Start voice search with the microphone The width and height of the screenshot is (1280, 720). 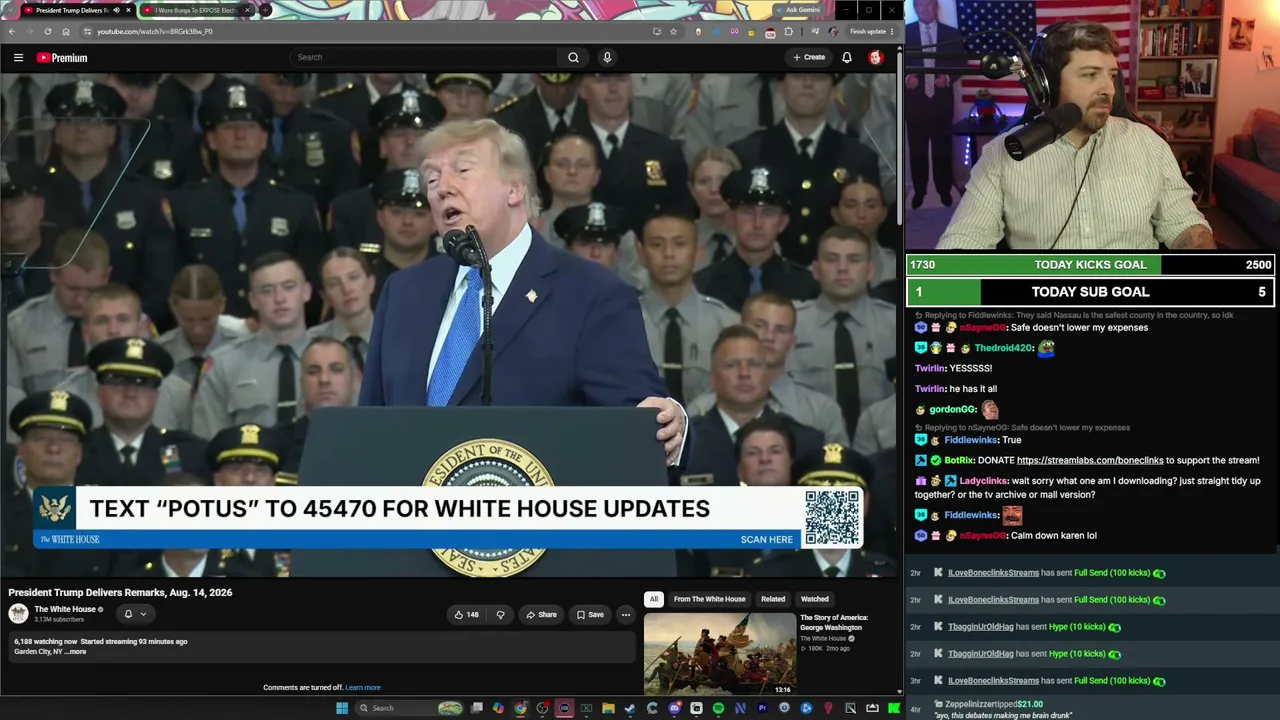pyautogui.click(x=607, y=57)
